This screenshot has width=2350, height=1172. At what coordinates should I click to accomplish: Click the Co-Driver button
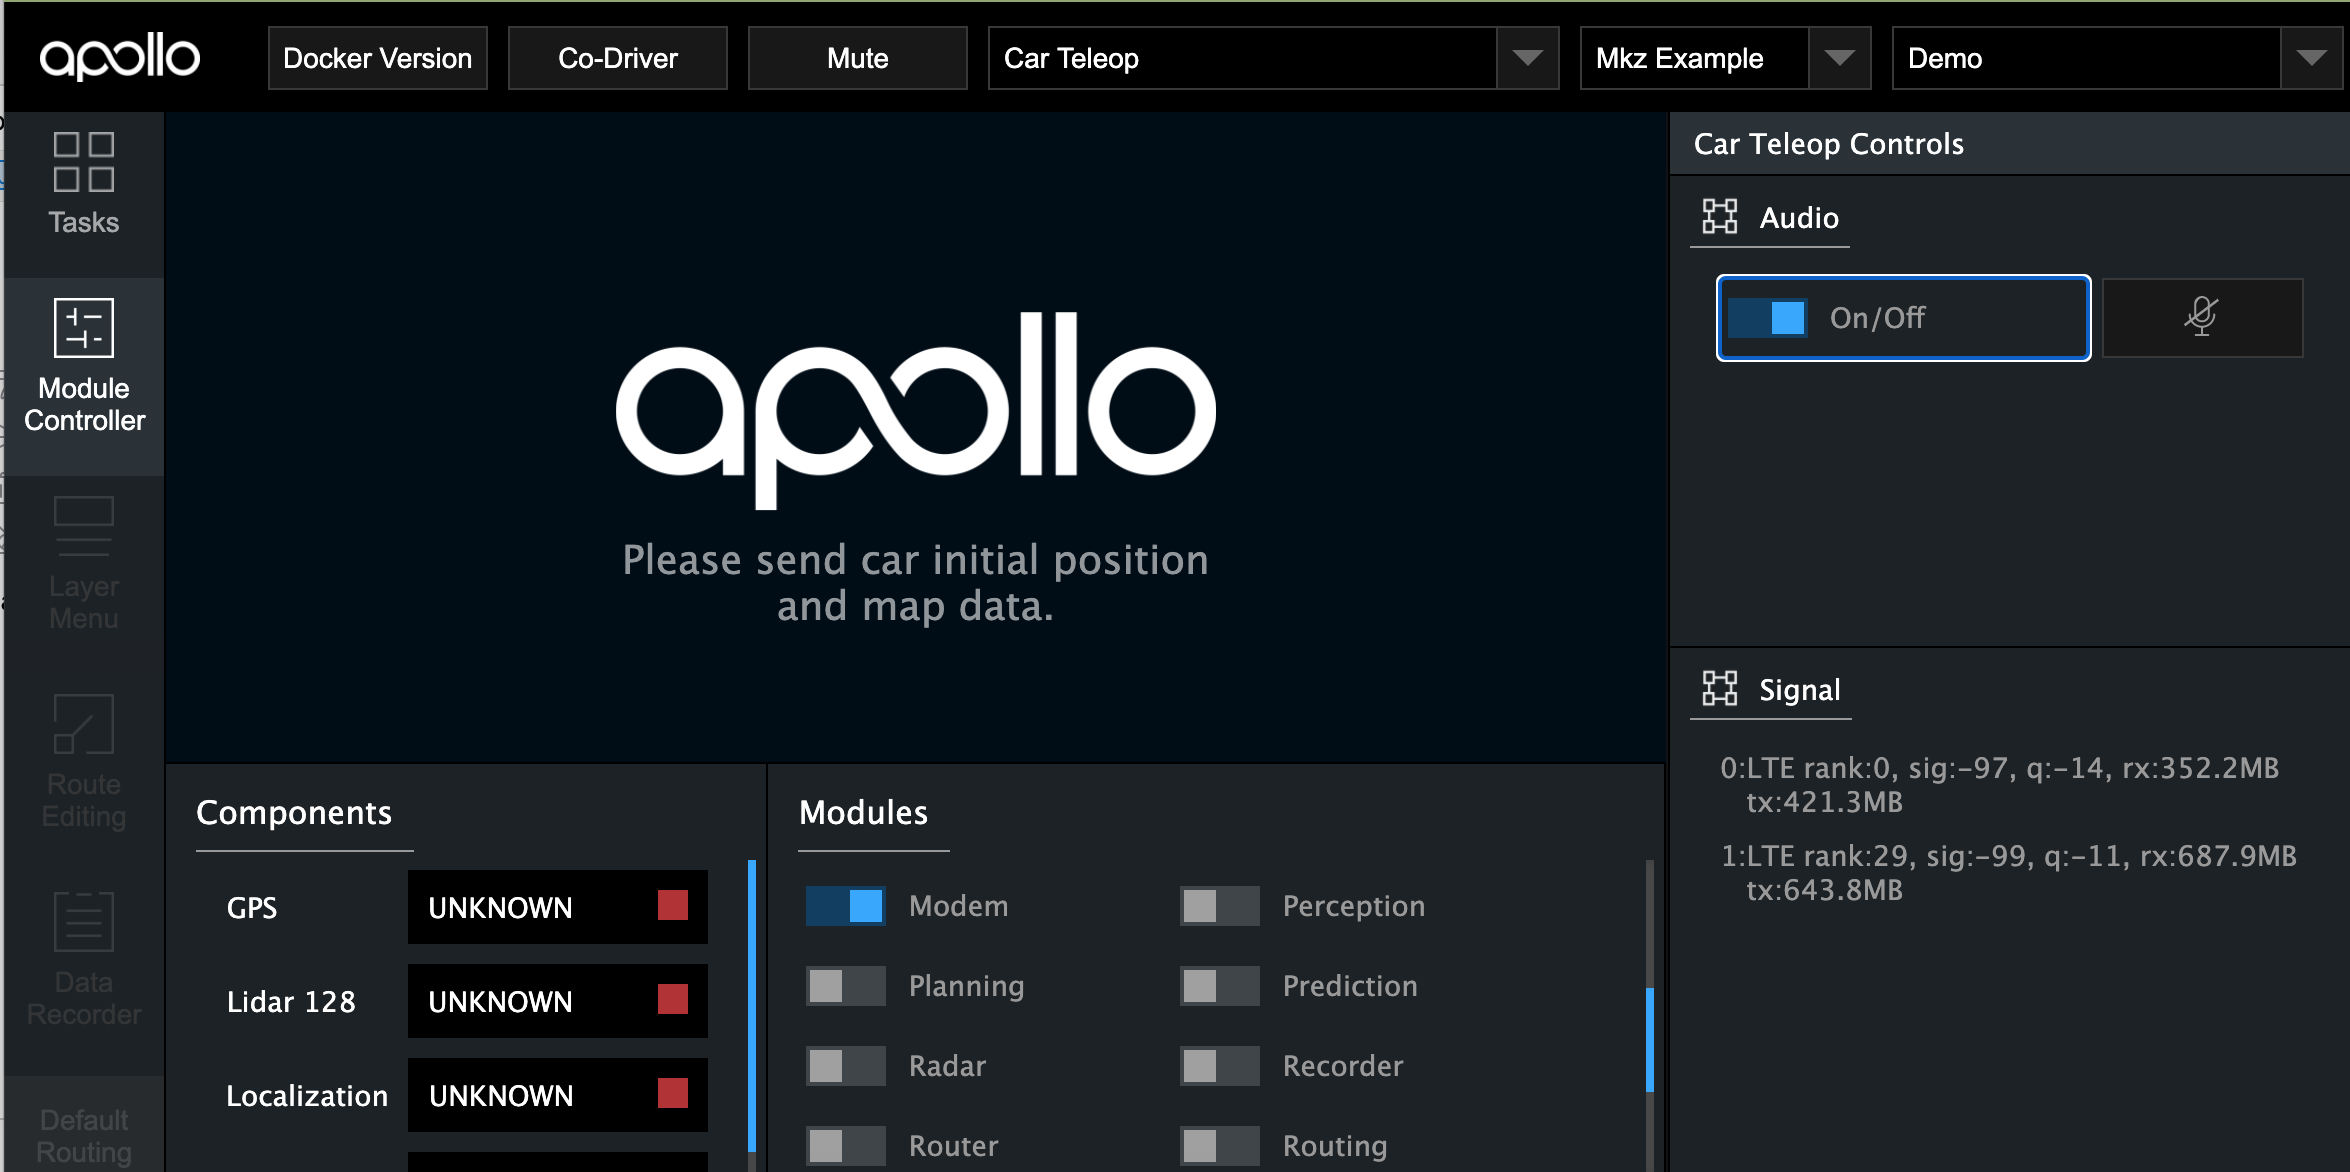pos(618,58)
